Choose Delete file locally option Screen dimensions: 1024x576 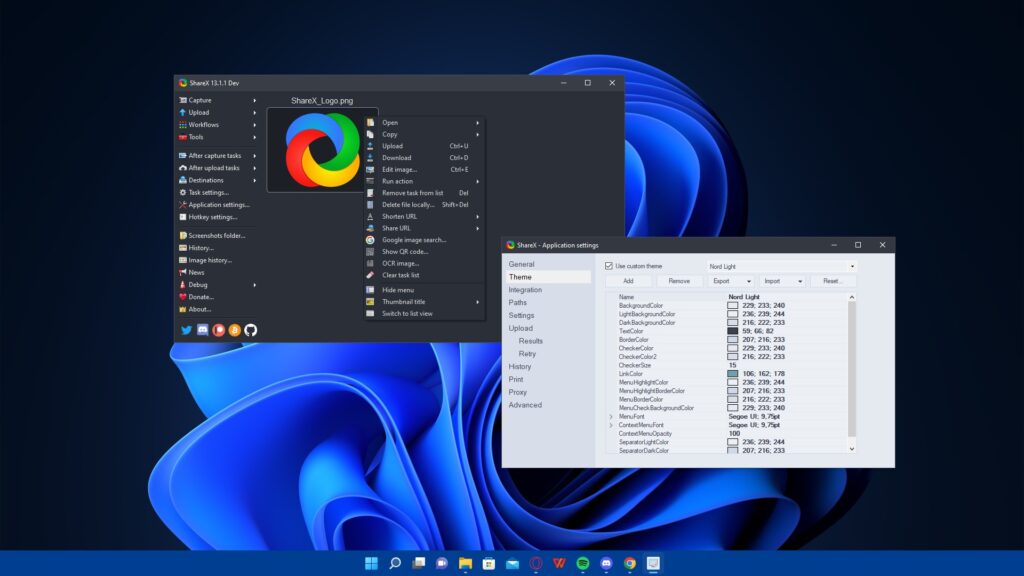tap(424, 205)
